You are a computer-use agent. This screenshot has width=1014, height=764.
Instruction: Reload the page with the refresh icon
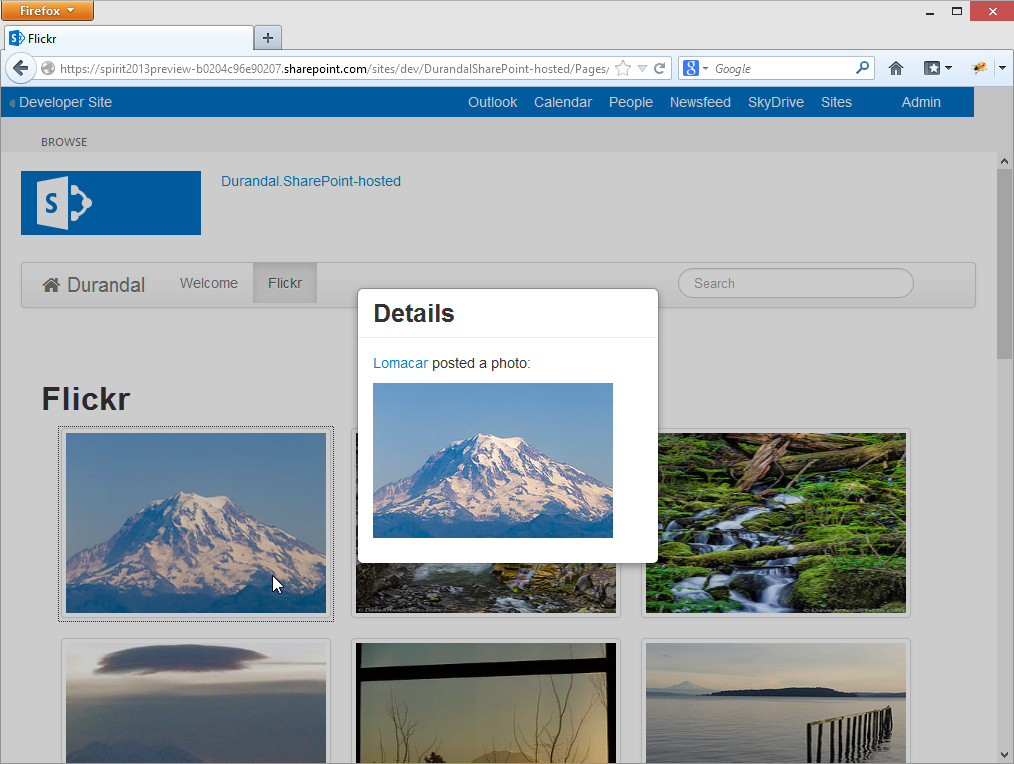click(660, 69)
